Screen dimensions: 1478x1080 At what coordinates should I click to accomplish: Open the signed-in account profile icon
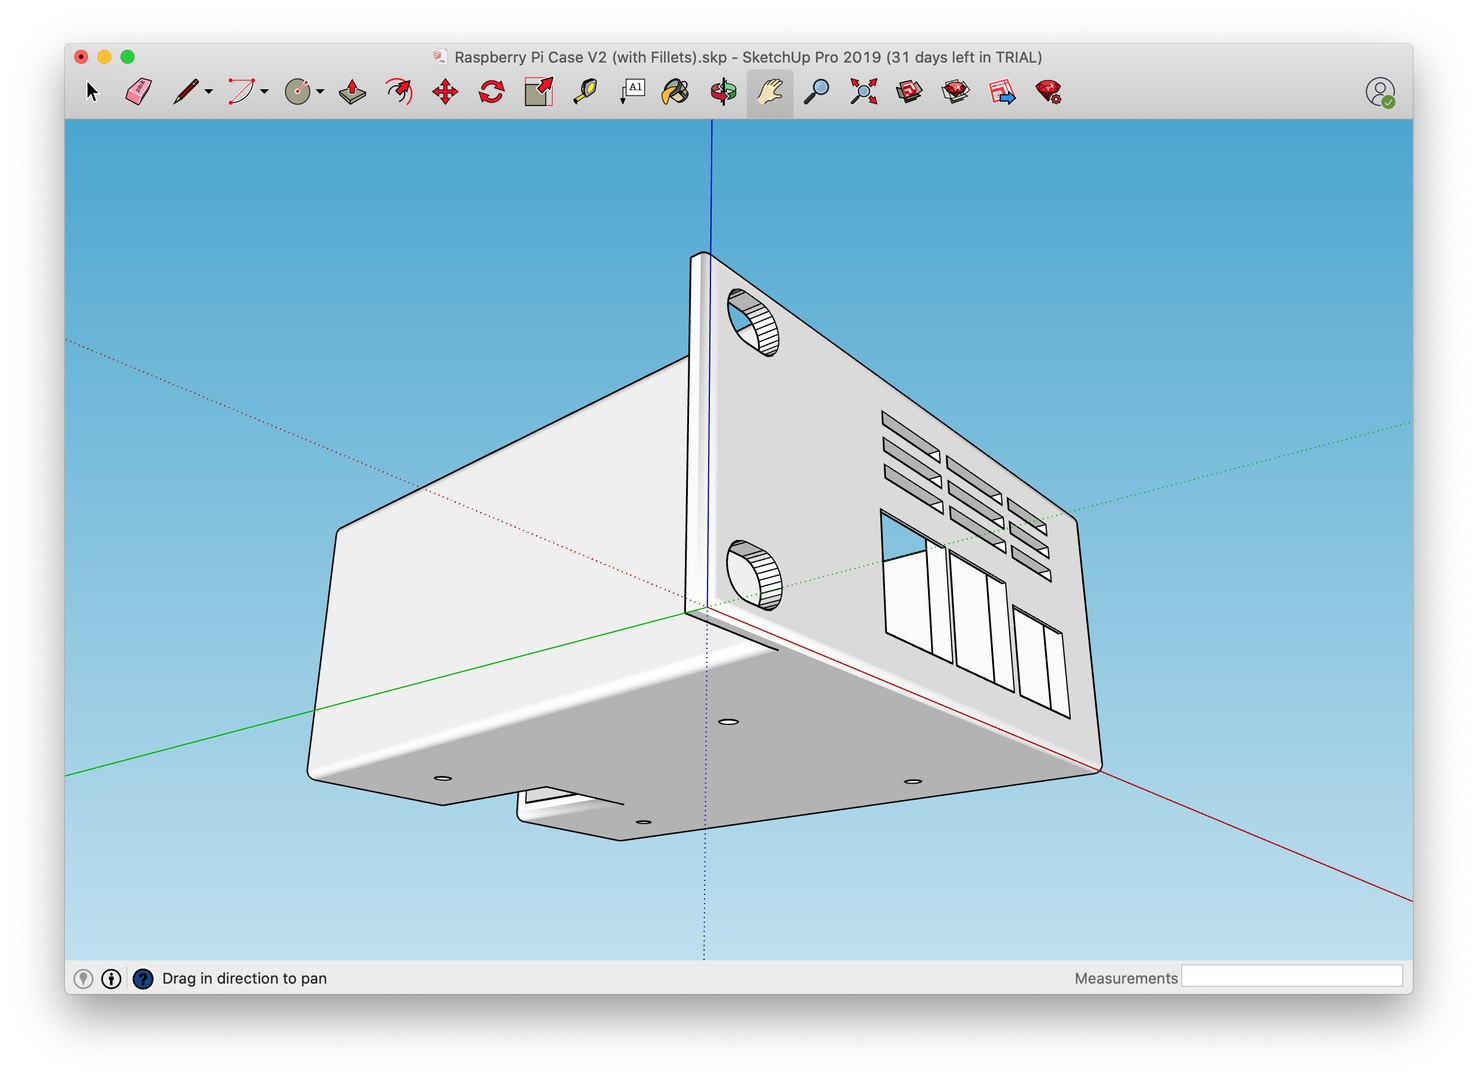tap(1380, 92)
